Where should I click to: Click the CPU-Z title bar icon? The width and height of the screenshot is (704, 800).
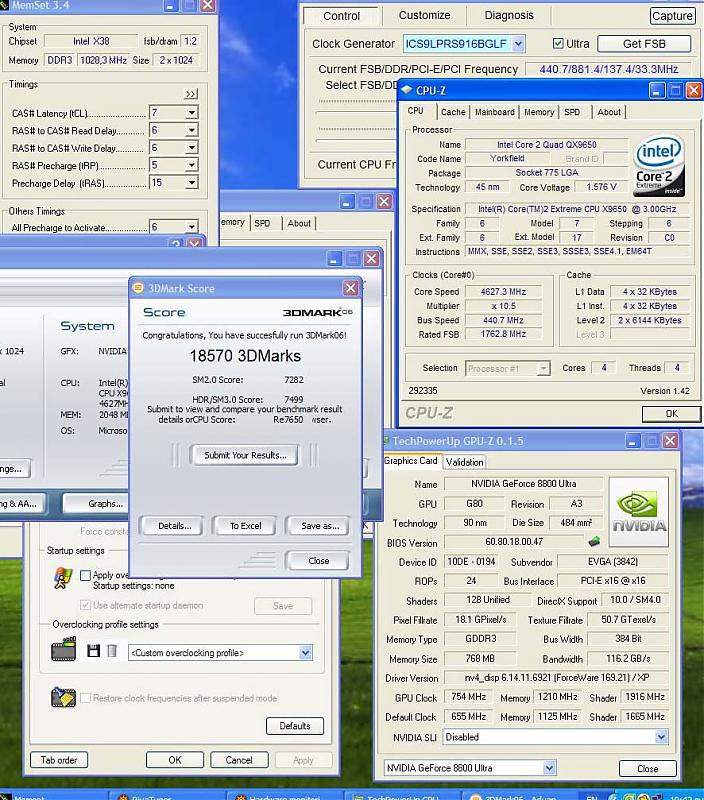click(x=406, y=90)
